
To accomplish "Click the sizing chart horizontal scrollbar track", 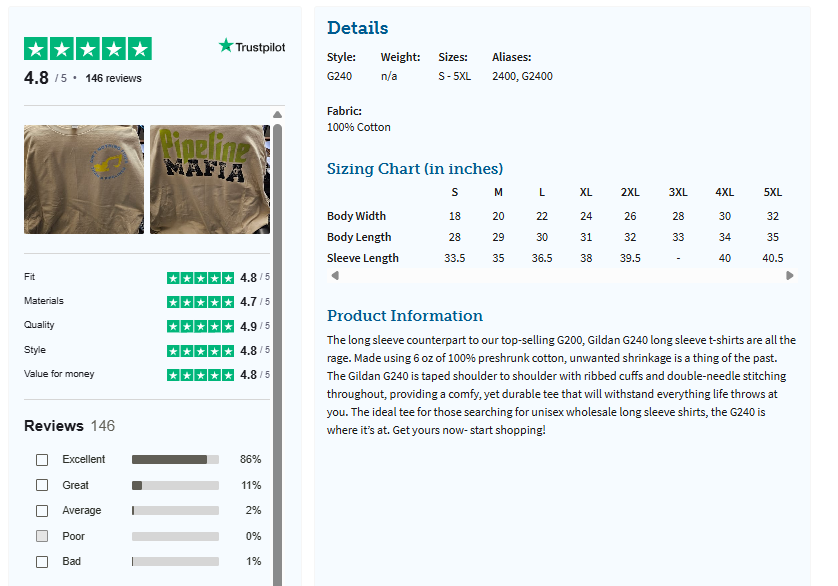I will click(562, 275).
